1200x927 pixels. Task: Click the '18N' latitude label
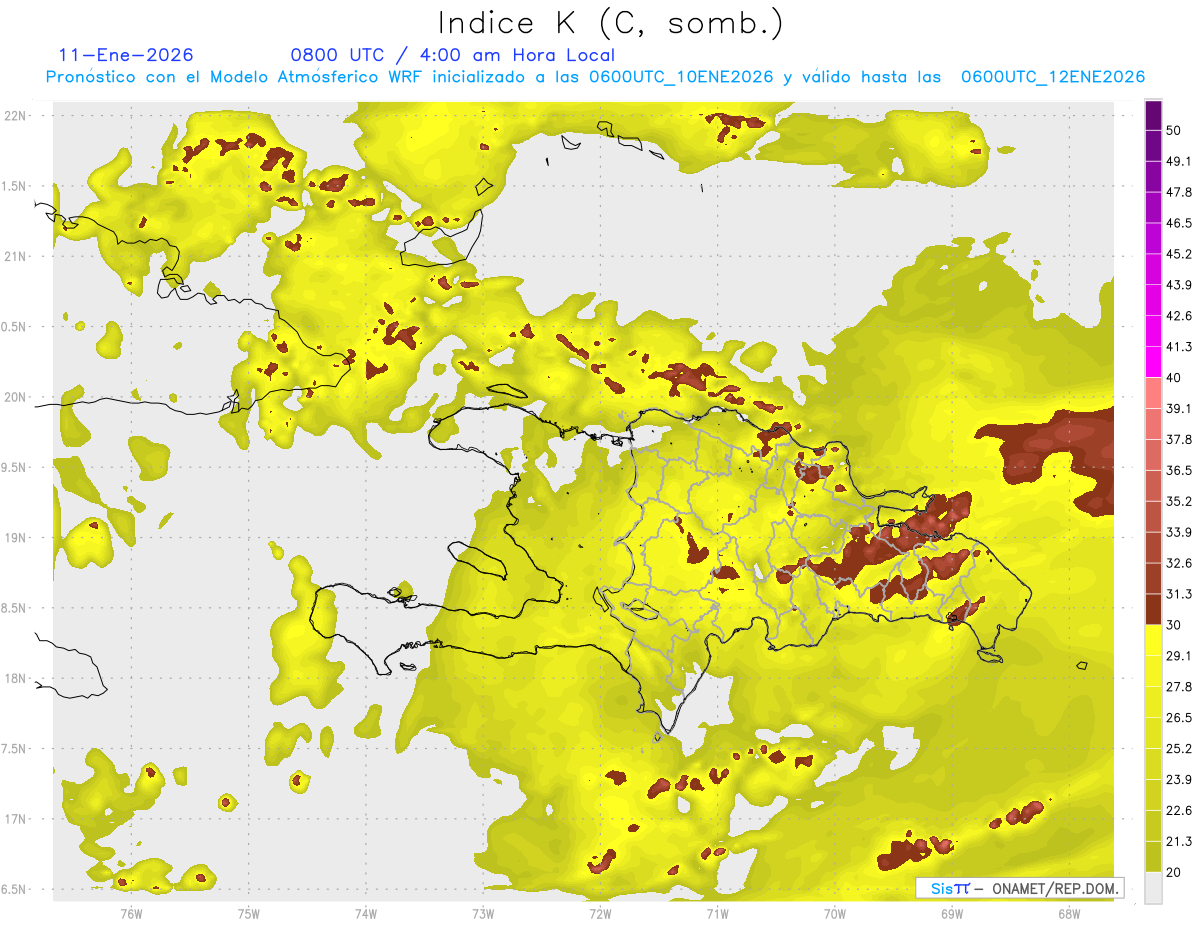pyautogui.click(x=17, y=678)
